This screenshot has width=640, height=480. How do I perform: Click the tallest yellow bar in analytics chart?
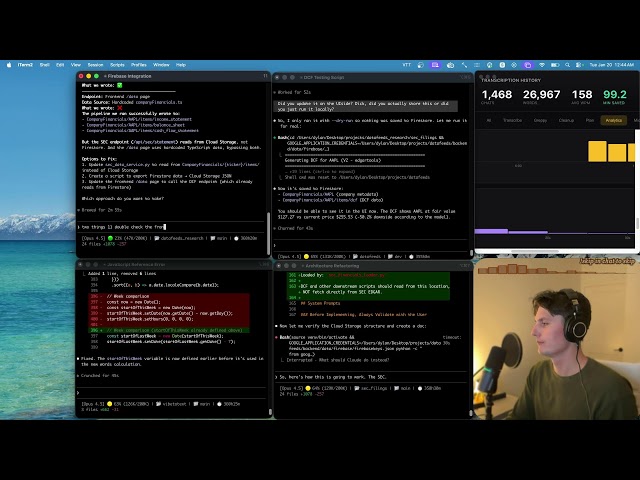coord(597,151)
